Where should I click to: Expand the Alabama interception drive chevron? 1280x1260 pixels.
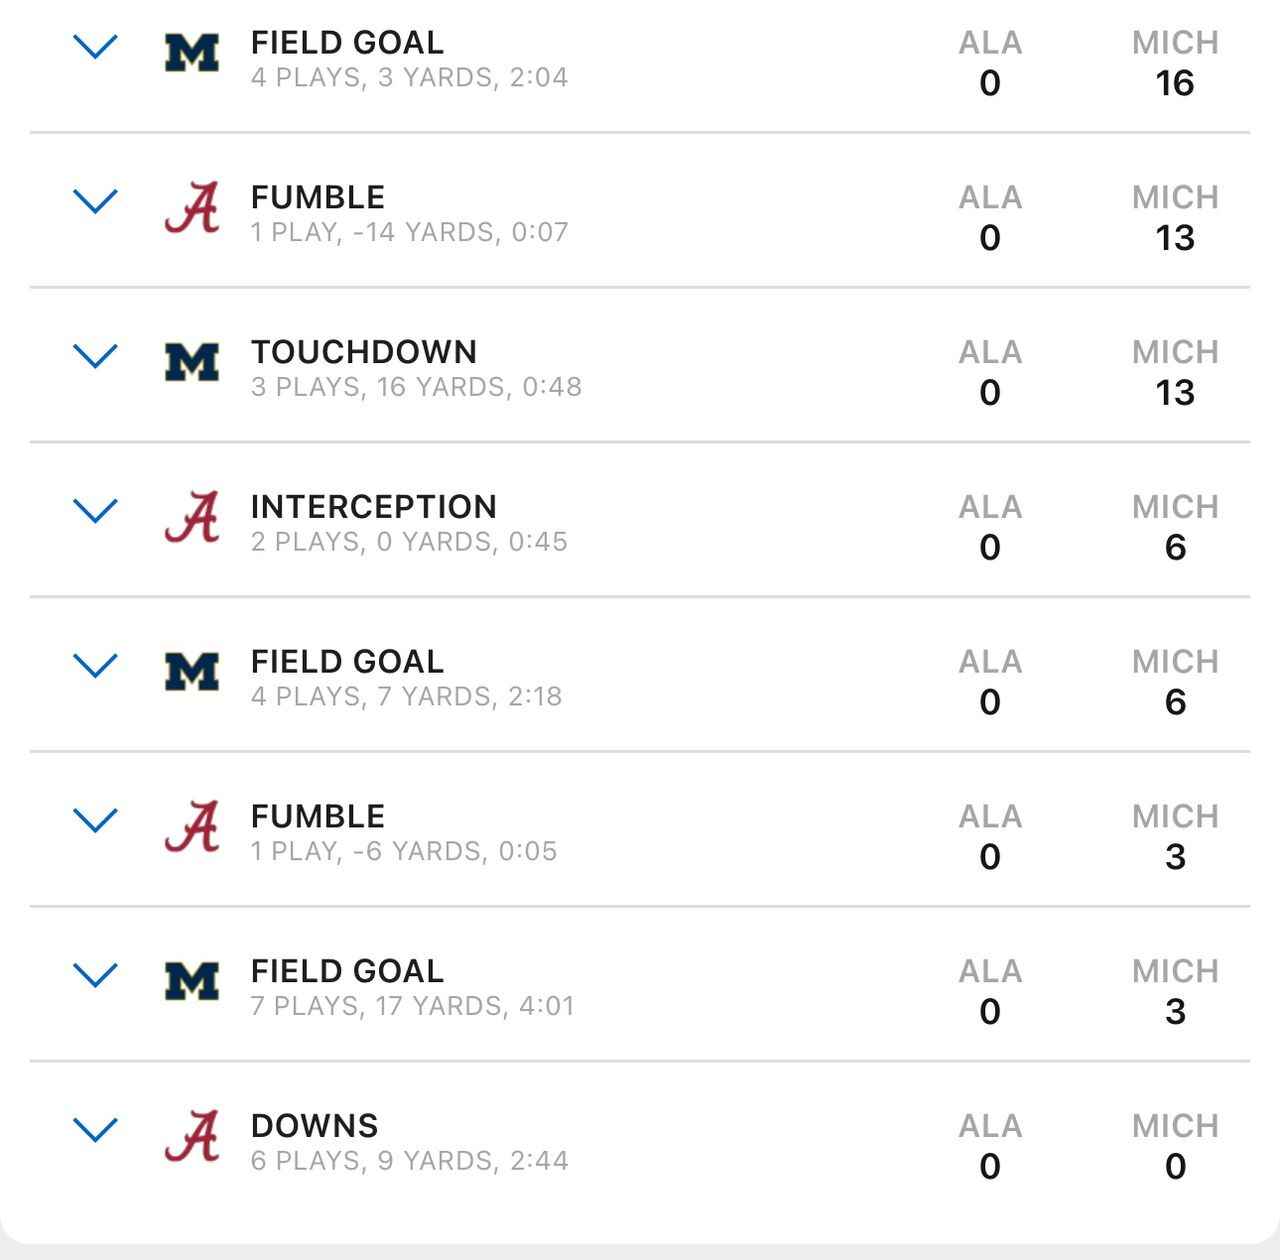tap(96, 511)
